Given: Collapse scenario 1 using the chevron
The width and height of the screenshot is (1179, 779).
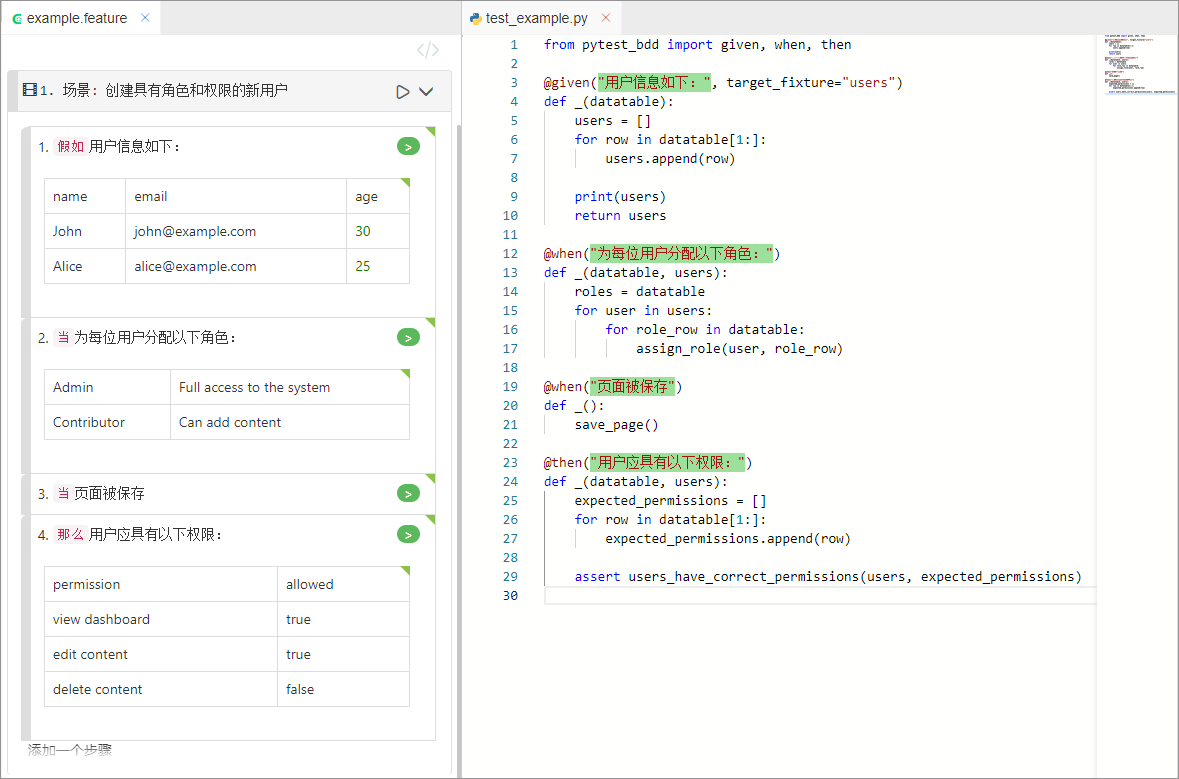Looking at the screenshot, I should 425,90.
